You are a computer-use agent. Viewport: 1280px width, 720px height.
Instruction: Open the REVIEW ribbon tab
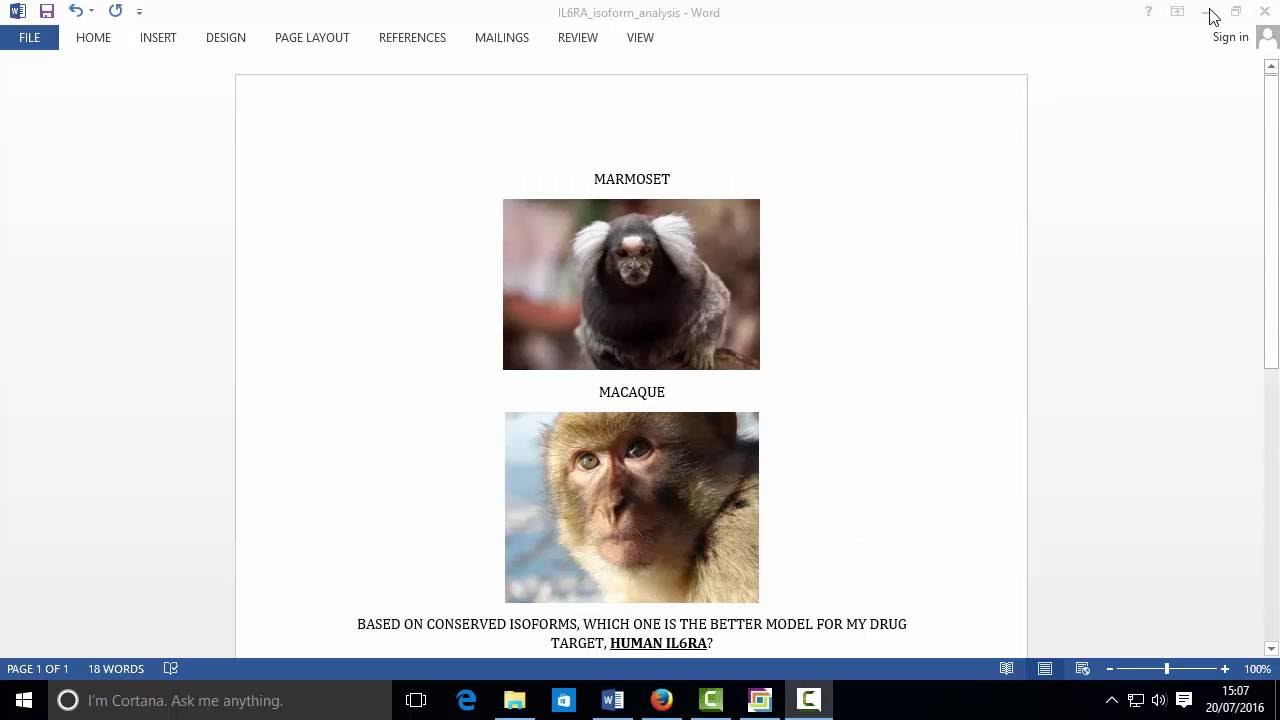tap(578, 37)
